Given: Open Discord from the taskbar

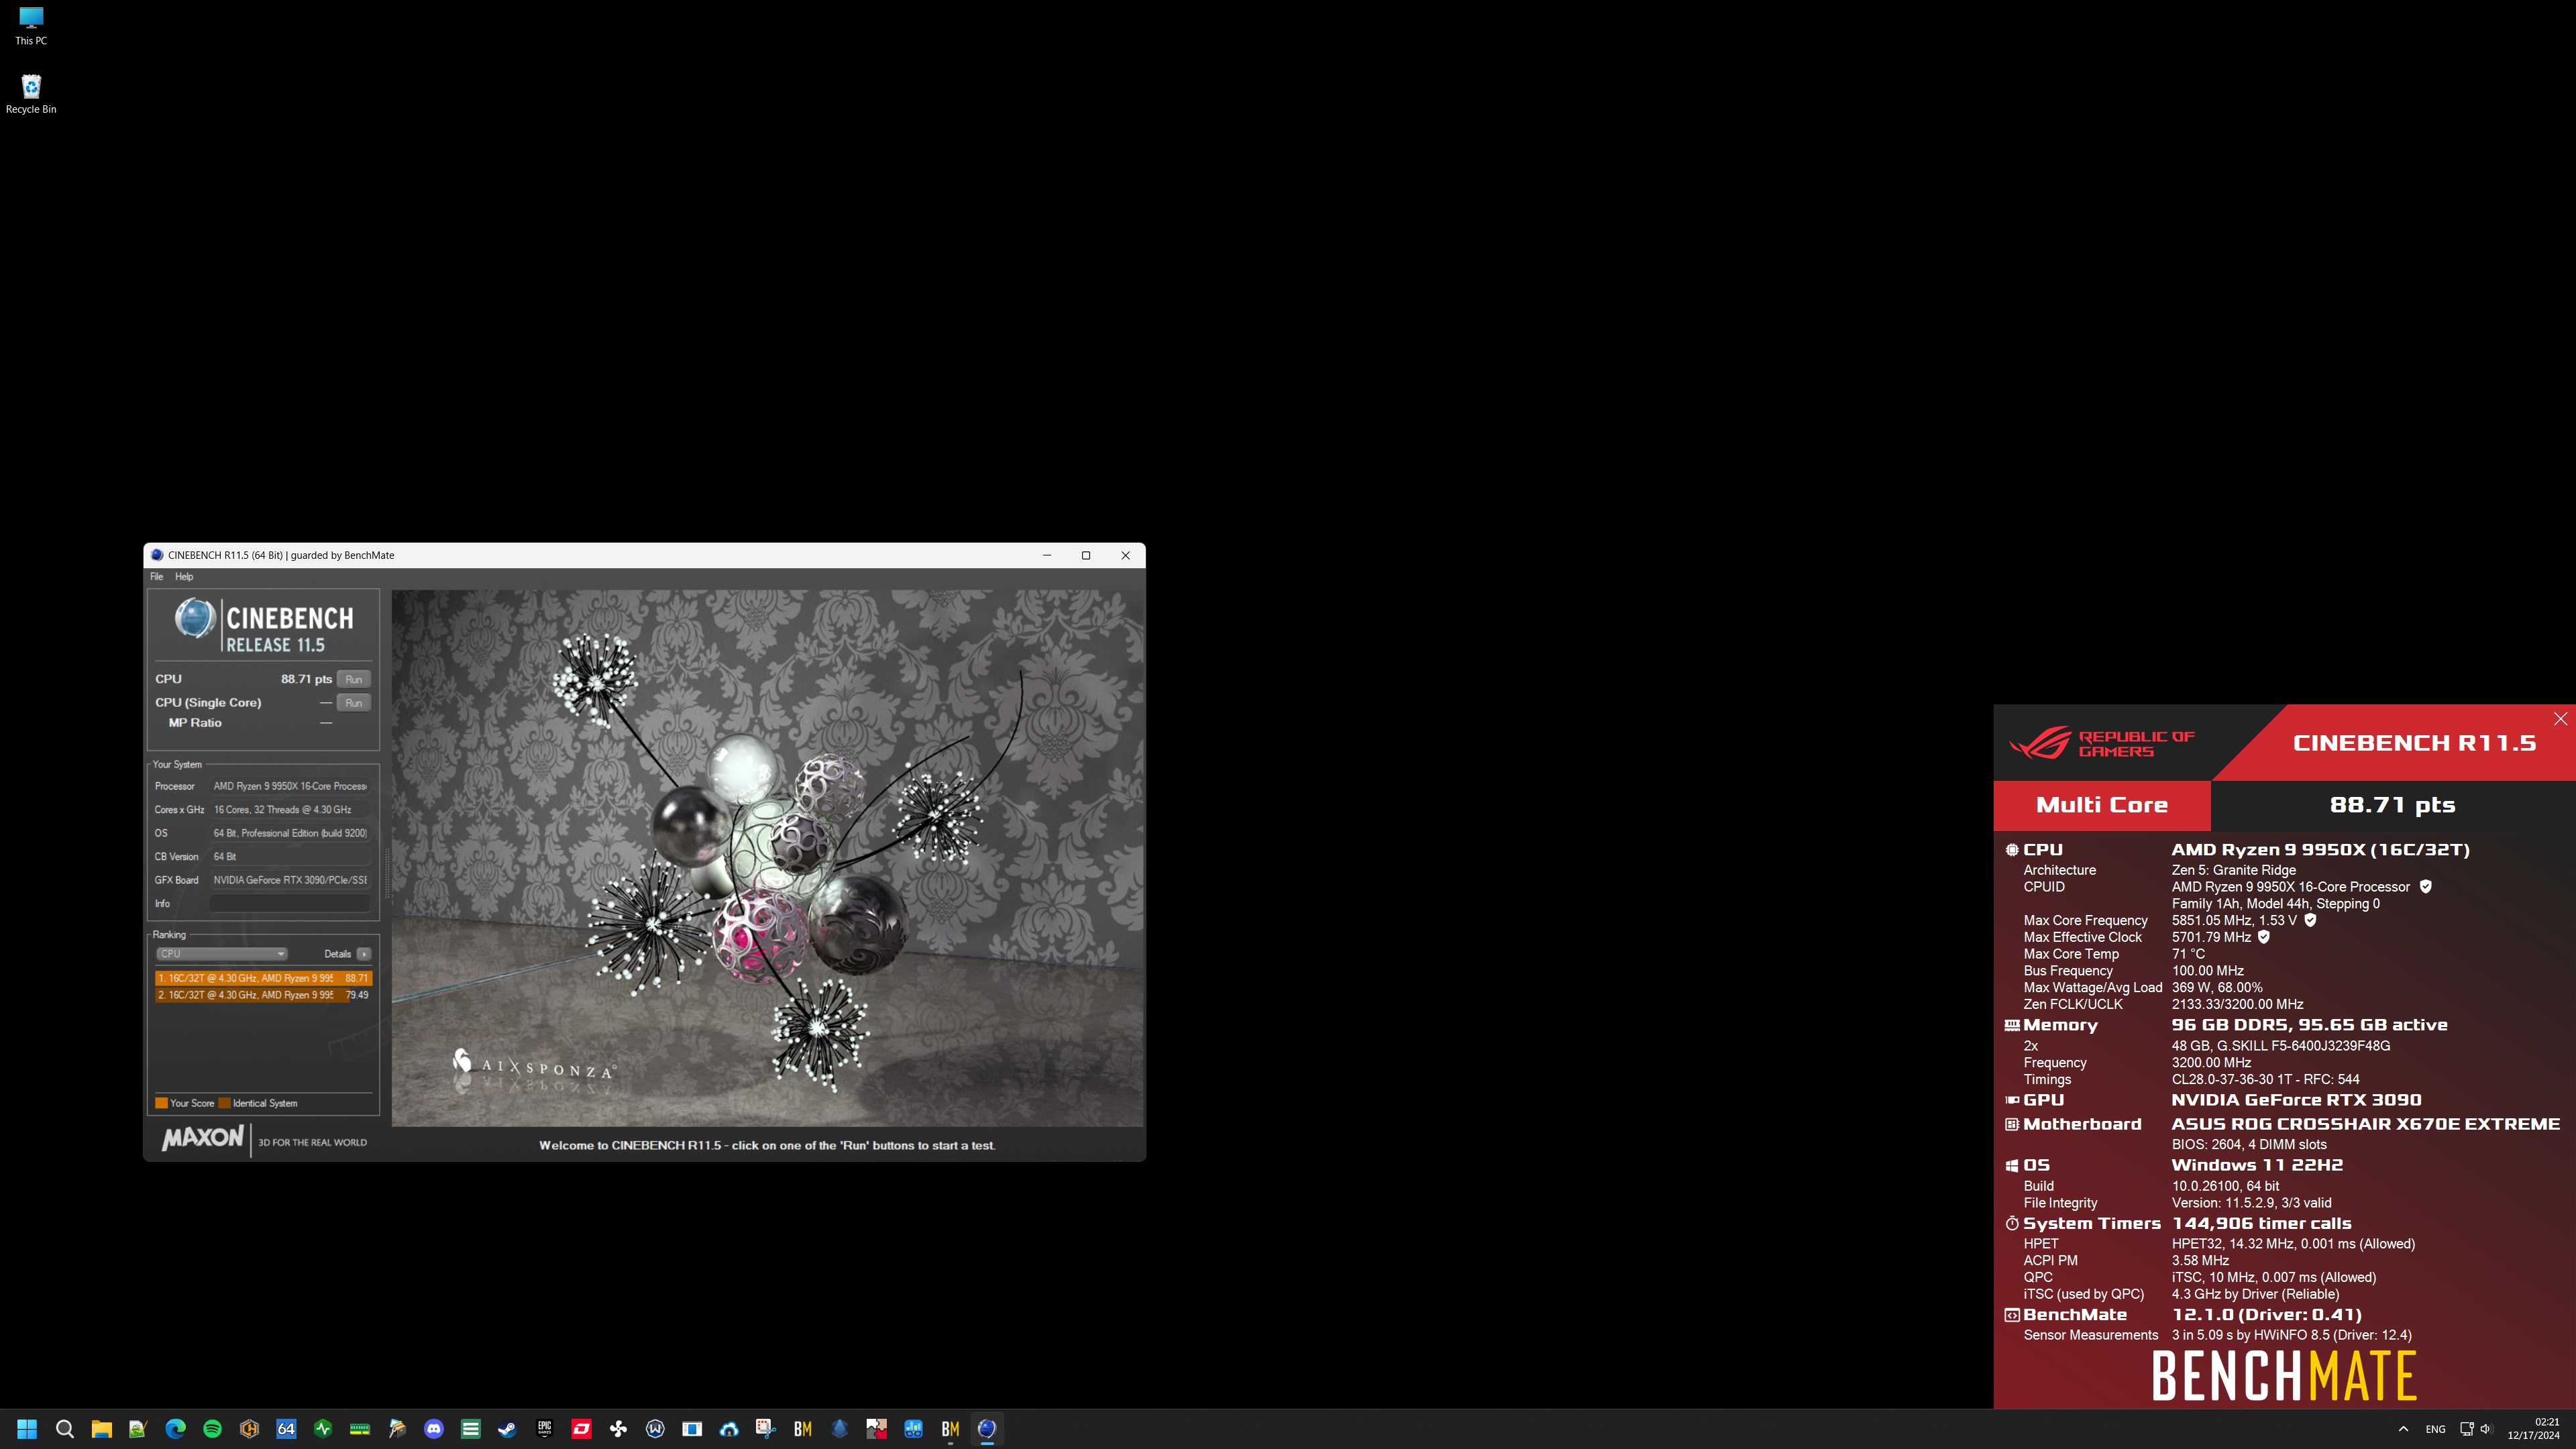Looking at the screenshot, I should 434,1429.
